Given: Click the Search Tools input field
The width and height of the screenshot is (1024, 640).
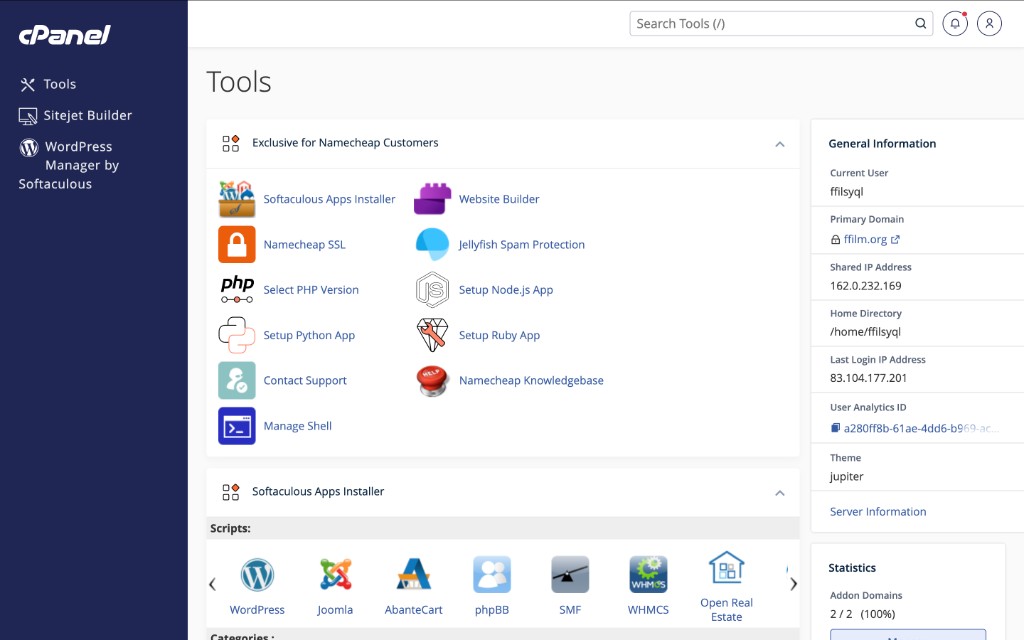Looking at the screenshot, I should pos(770,24).
